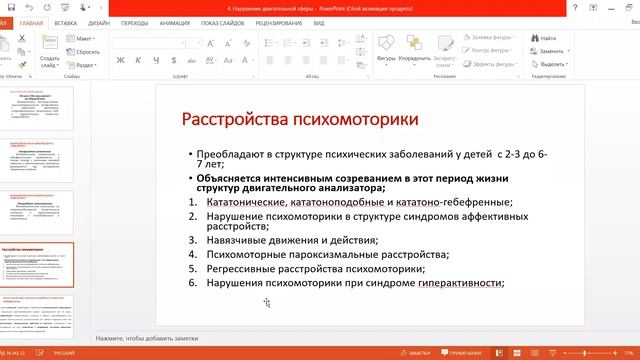Viewport: 640px width, 360px height.
Task: Toggle italic (К) formatting
Action: pyautogui.click(x=138, y=60)
